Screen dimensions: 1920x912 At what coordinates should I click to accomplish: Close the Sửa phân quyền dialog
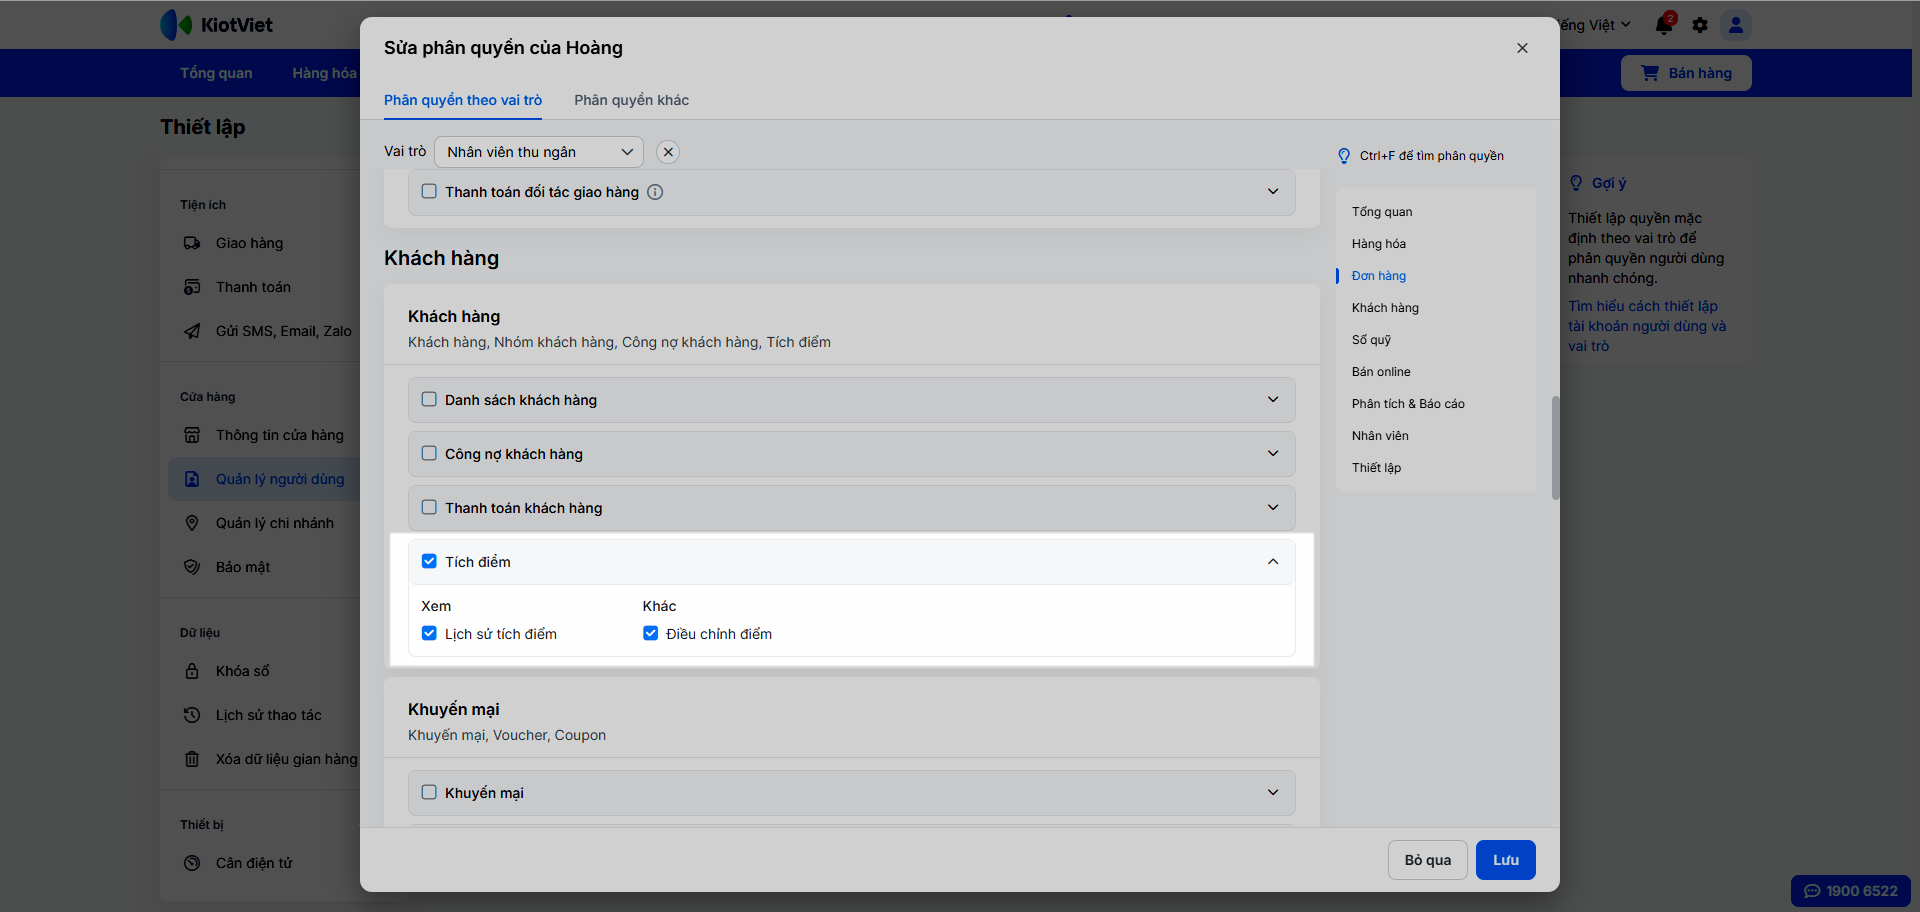coord(1522,48)
